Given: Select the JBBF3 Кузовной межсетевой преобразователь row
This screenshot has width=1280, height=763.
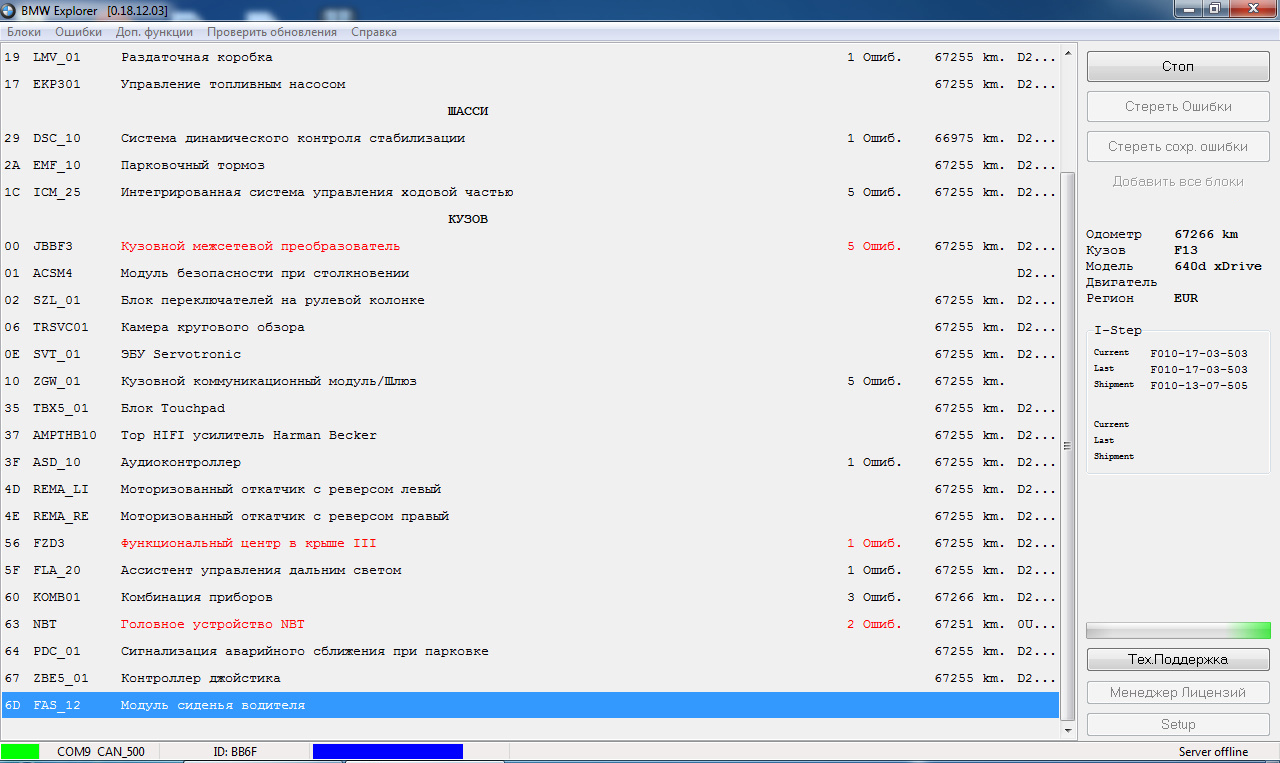Looking at the screenshot, I should (x=260, y=246).
